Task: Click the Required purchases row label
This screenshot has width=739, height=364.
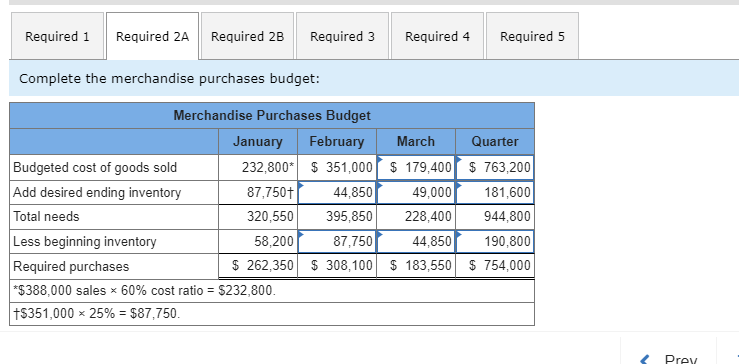Action: pos(71,266)
